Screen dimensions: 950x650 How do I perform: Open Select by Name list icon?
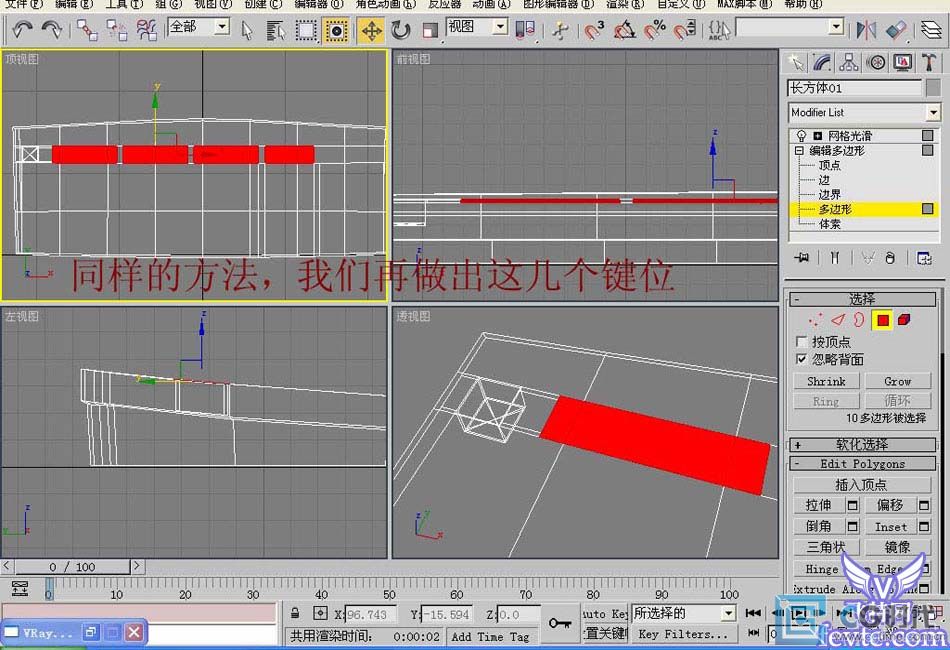point(276,30)
